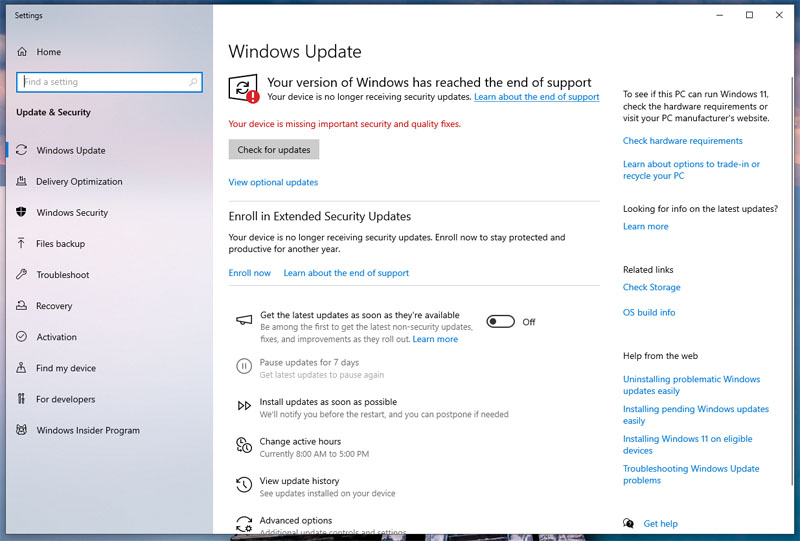Open the OS build info link
Viewport: 800px width, 541px height.
tap(648, 312)
